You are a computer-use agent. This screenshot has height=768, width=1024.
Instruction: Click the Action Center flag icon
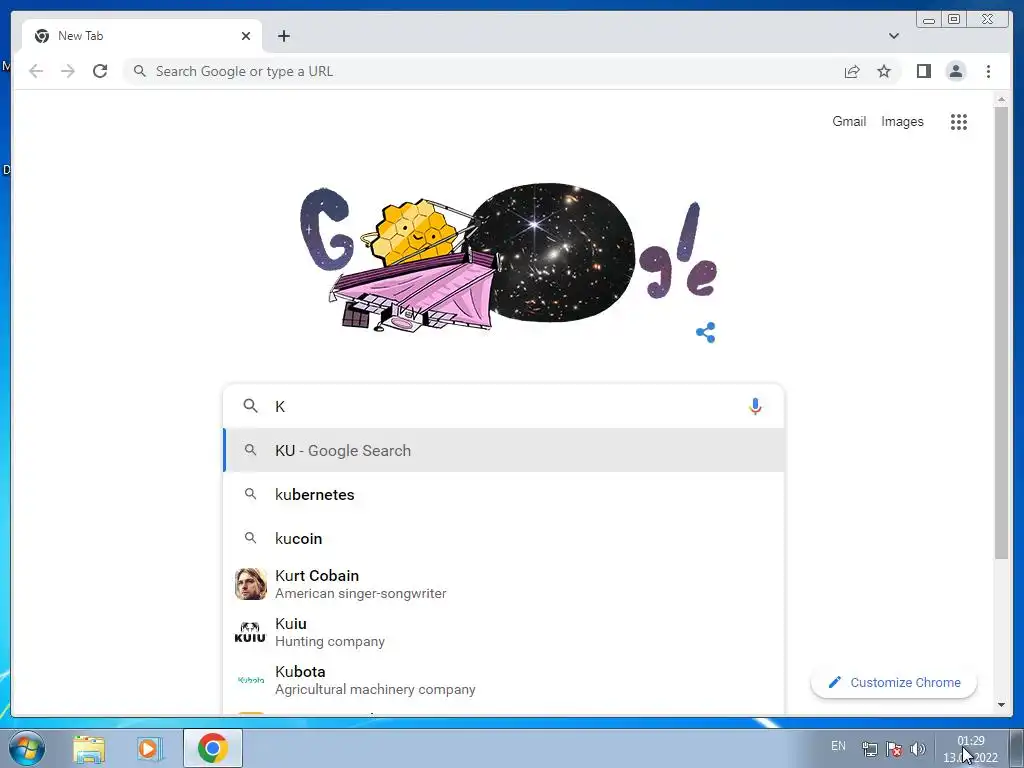point(894,748)
